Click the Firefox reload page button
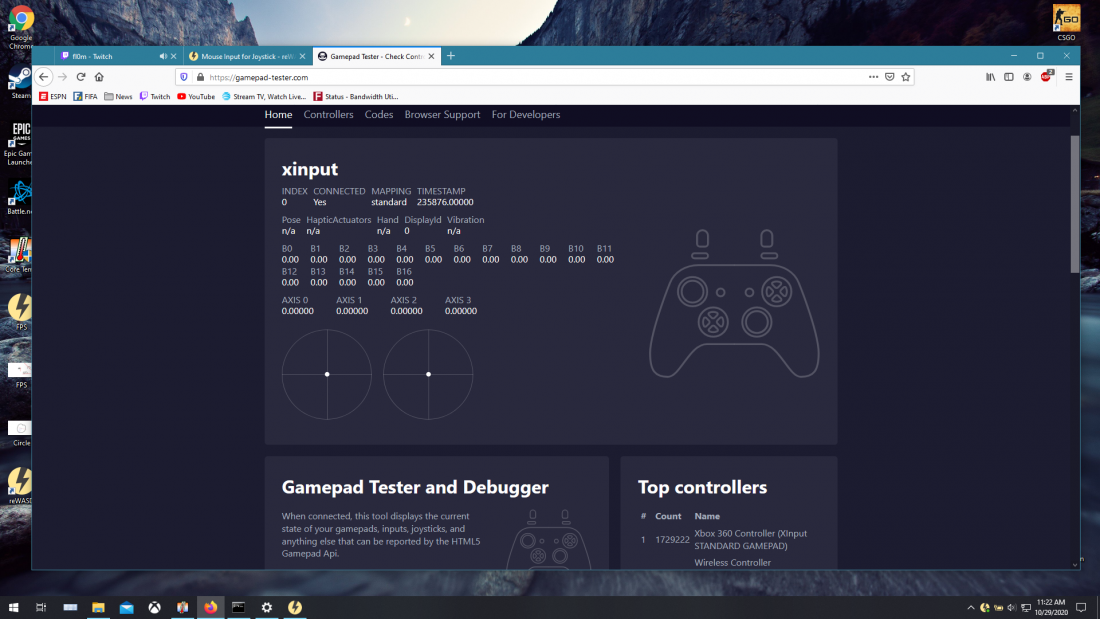This screenshot has height=619, width=1100. coord(81,77)
